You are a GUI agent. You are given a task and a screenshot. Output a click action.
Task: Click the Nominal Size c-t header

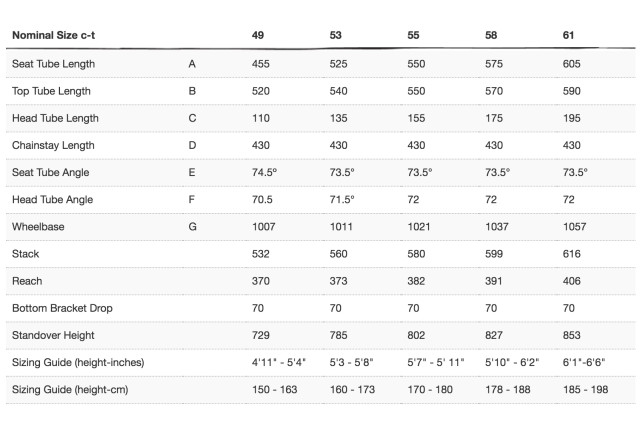pyautogui.click(x=53, y=35)
